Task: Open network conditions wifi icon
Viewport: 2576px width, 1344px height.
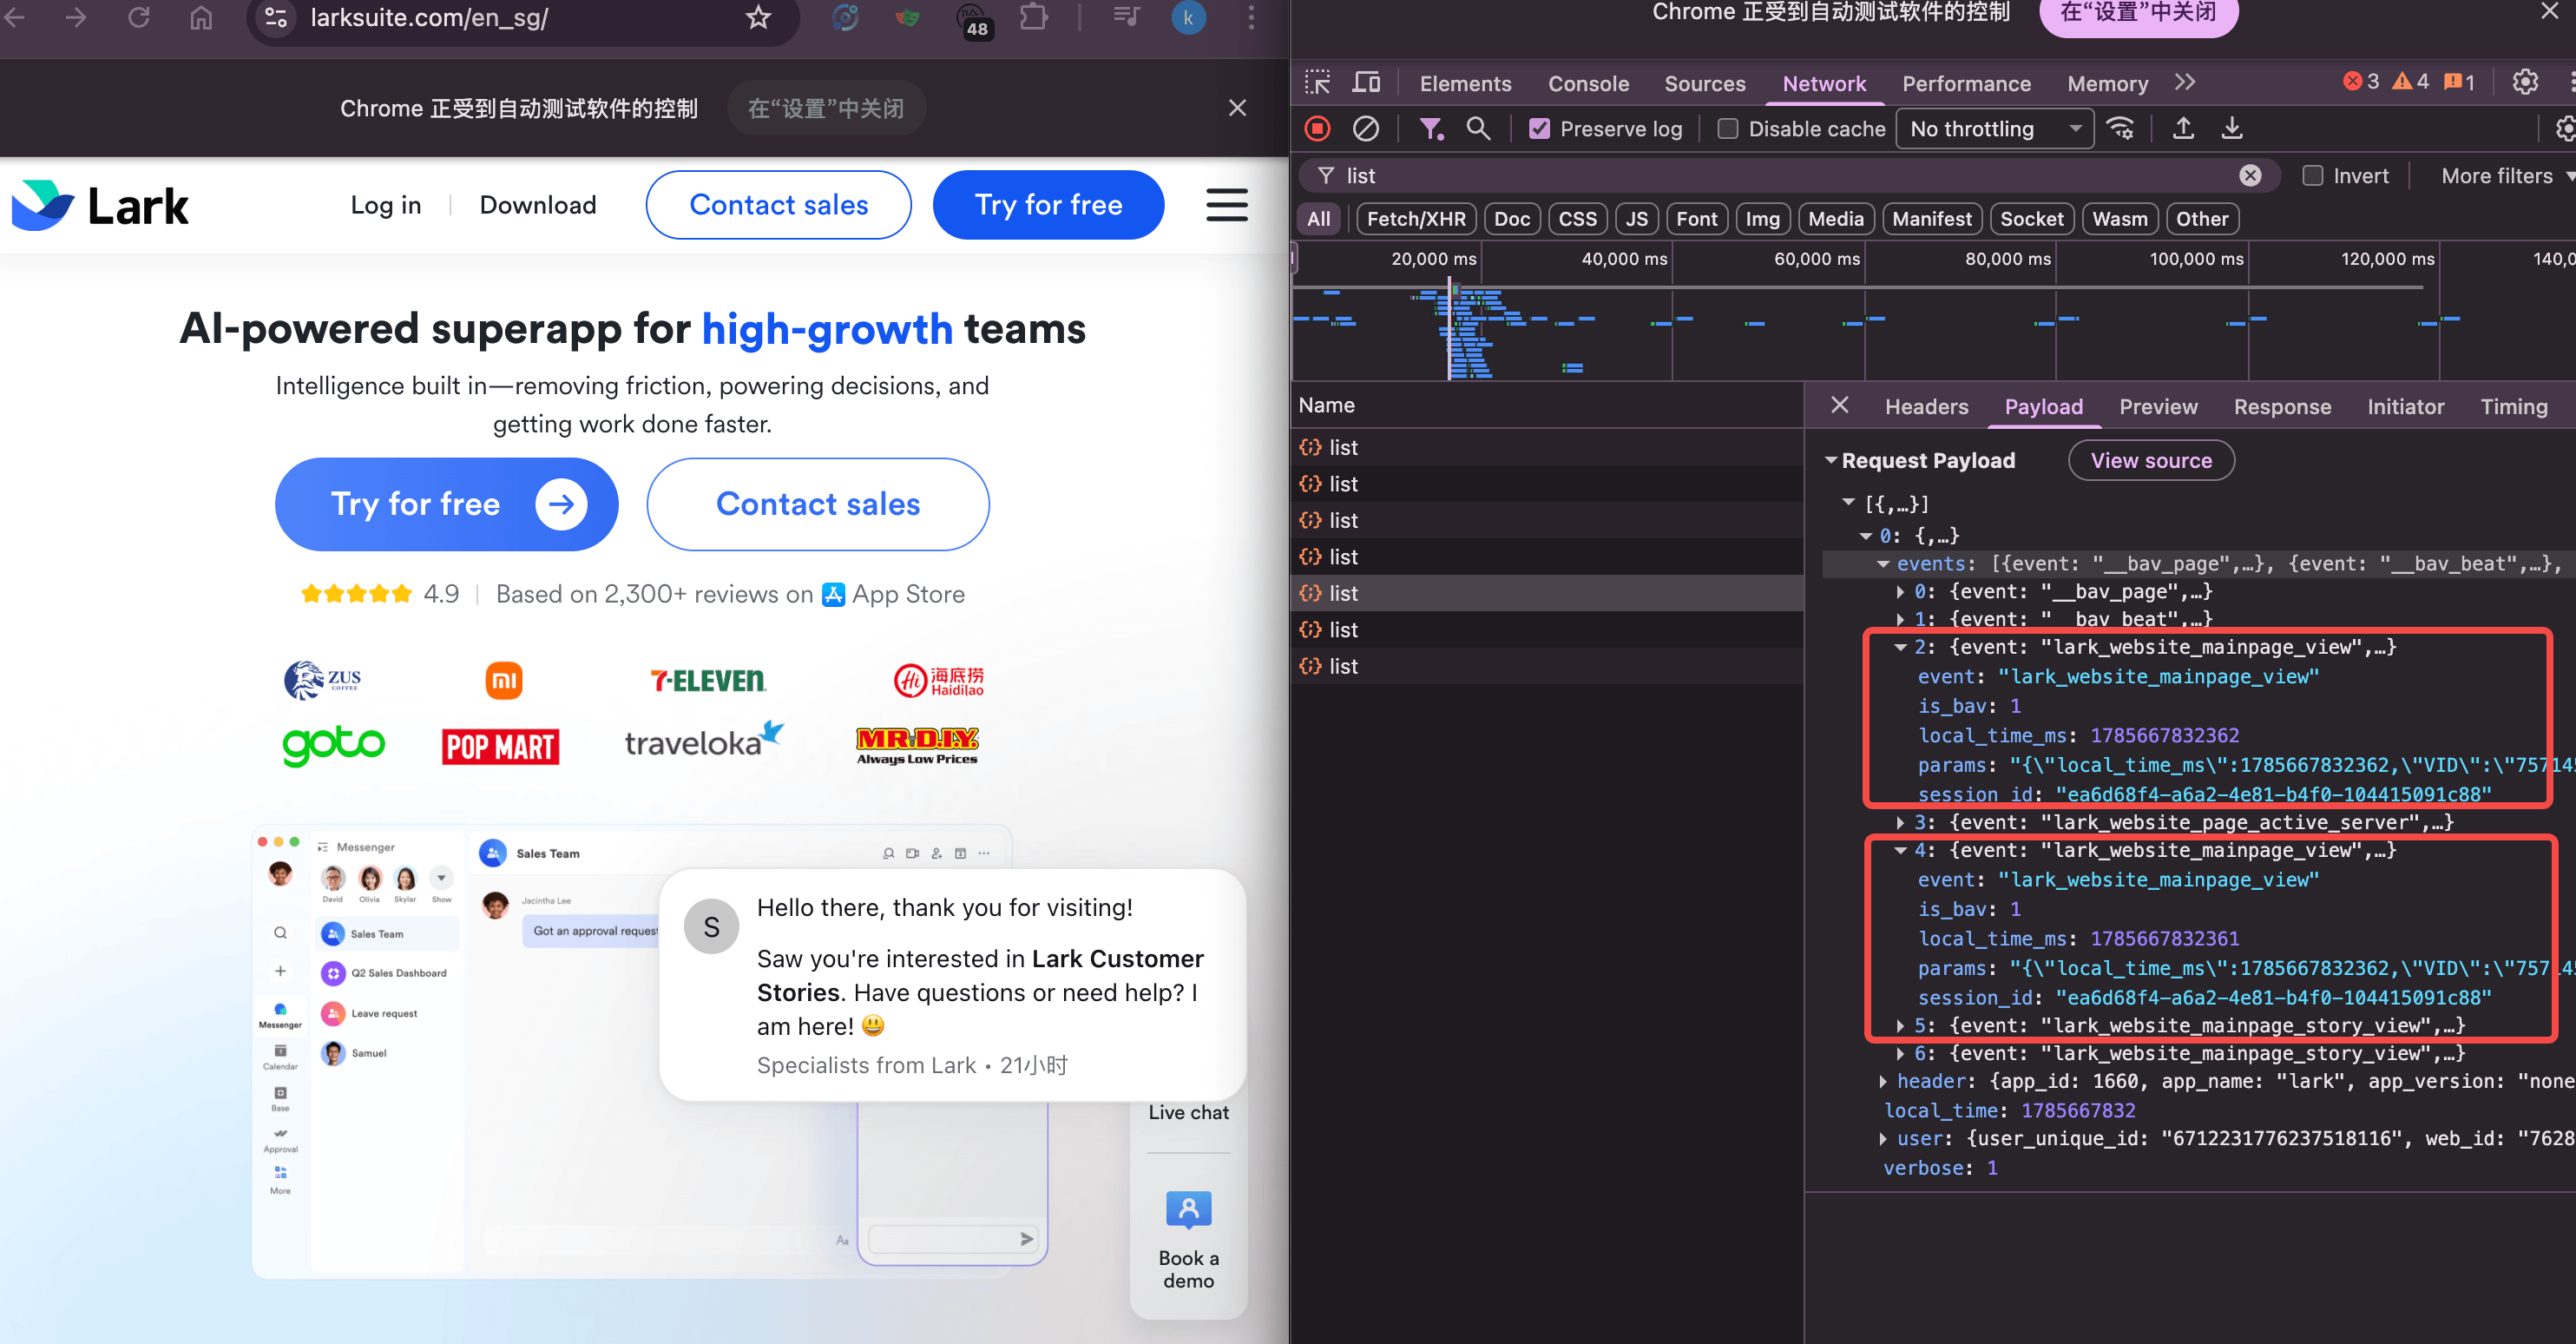Action: pyautogui.click(x=2120, y=128)
